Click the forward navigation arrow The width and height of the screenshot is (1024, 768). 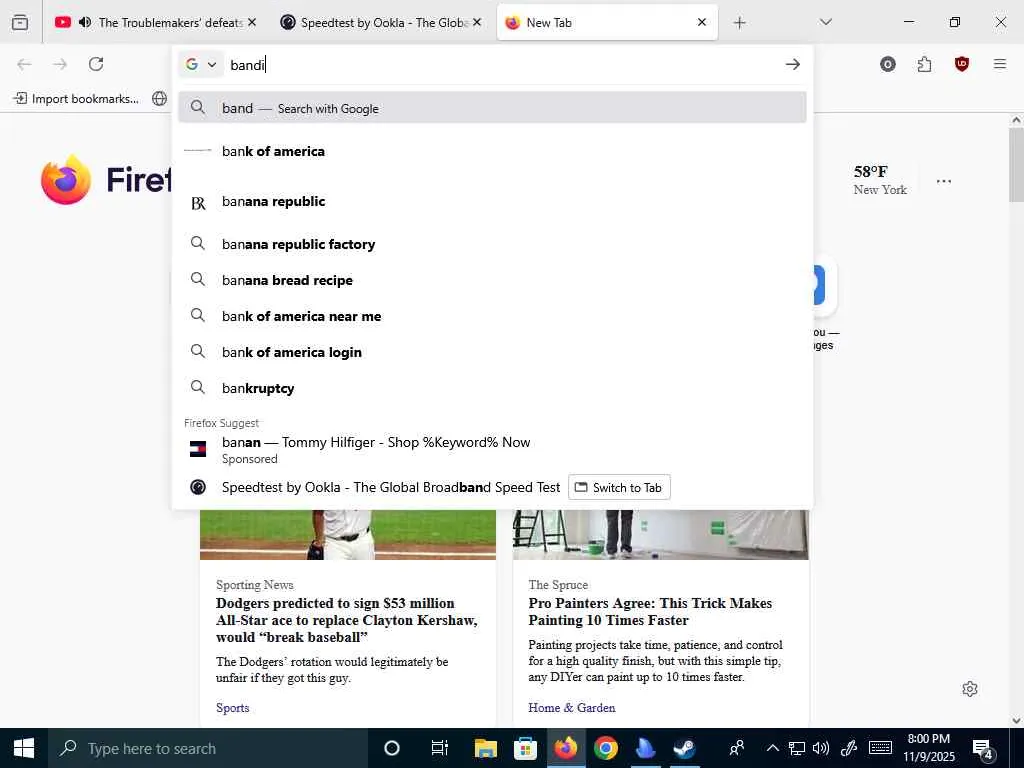coord(60,64)
